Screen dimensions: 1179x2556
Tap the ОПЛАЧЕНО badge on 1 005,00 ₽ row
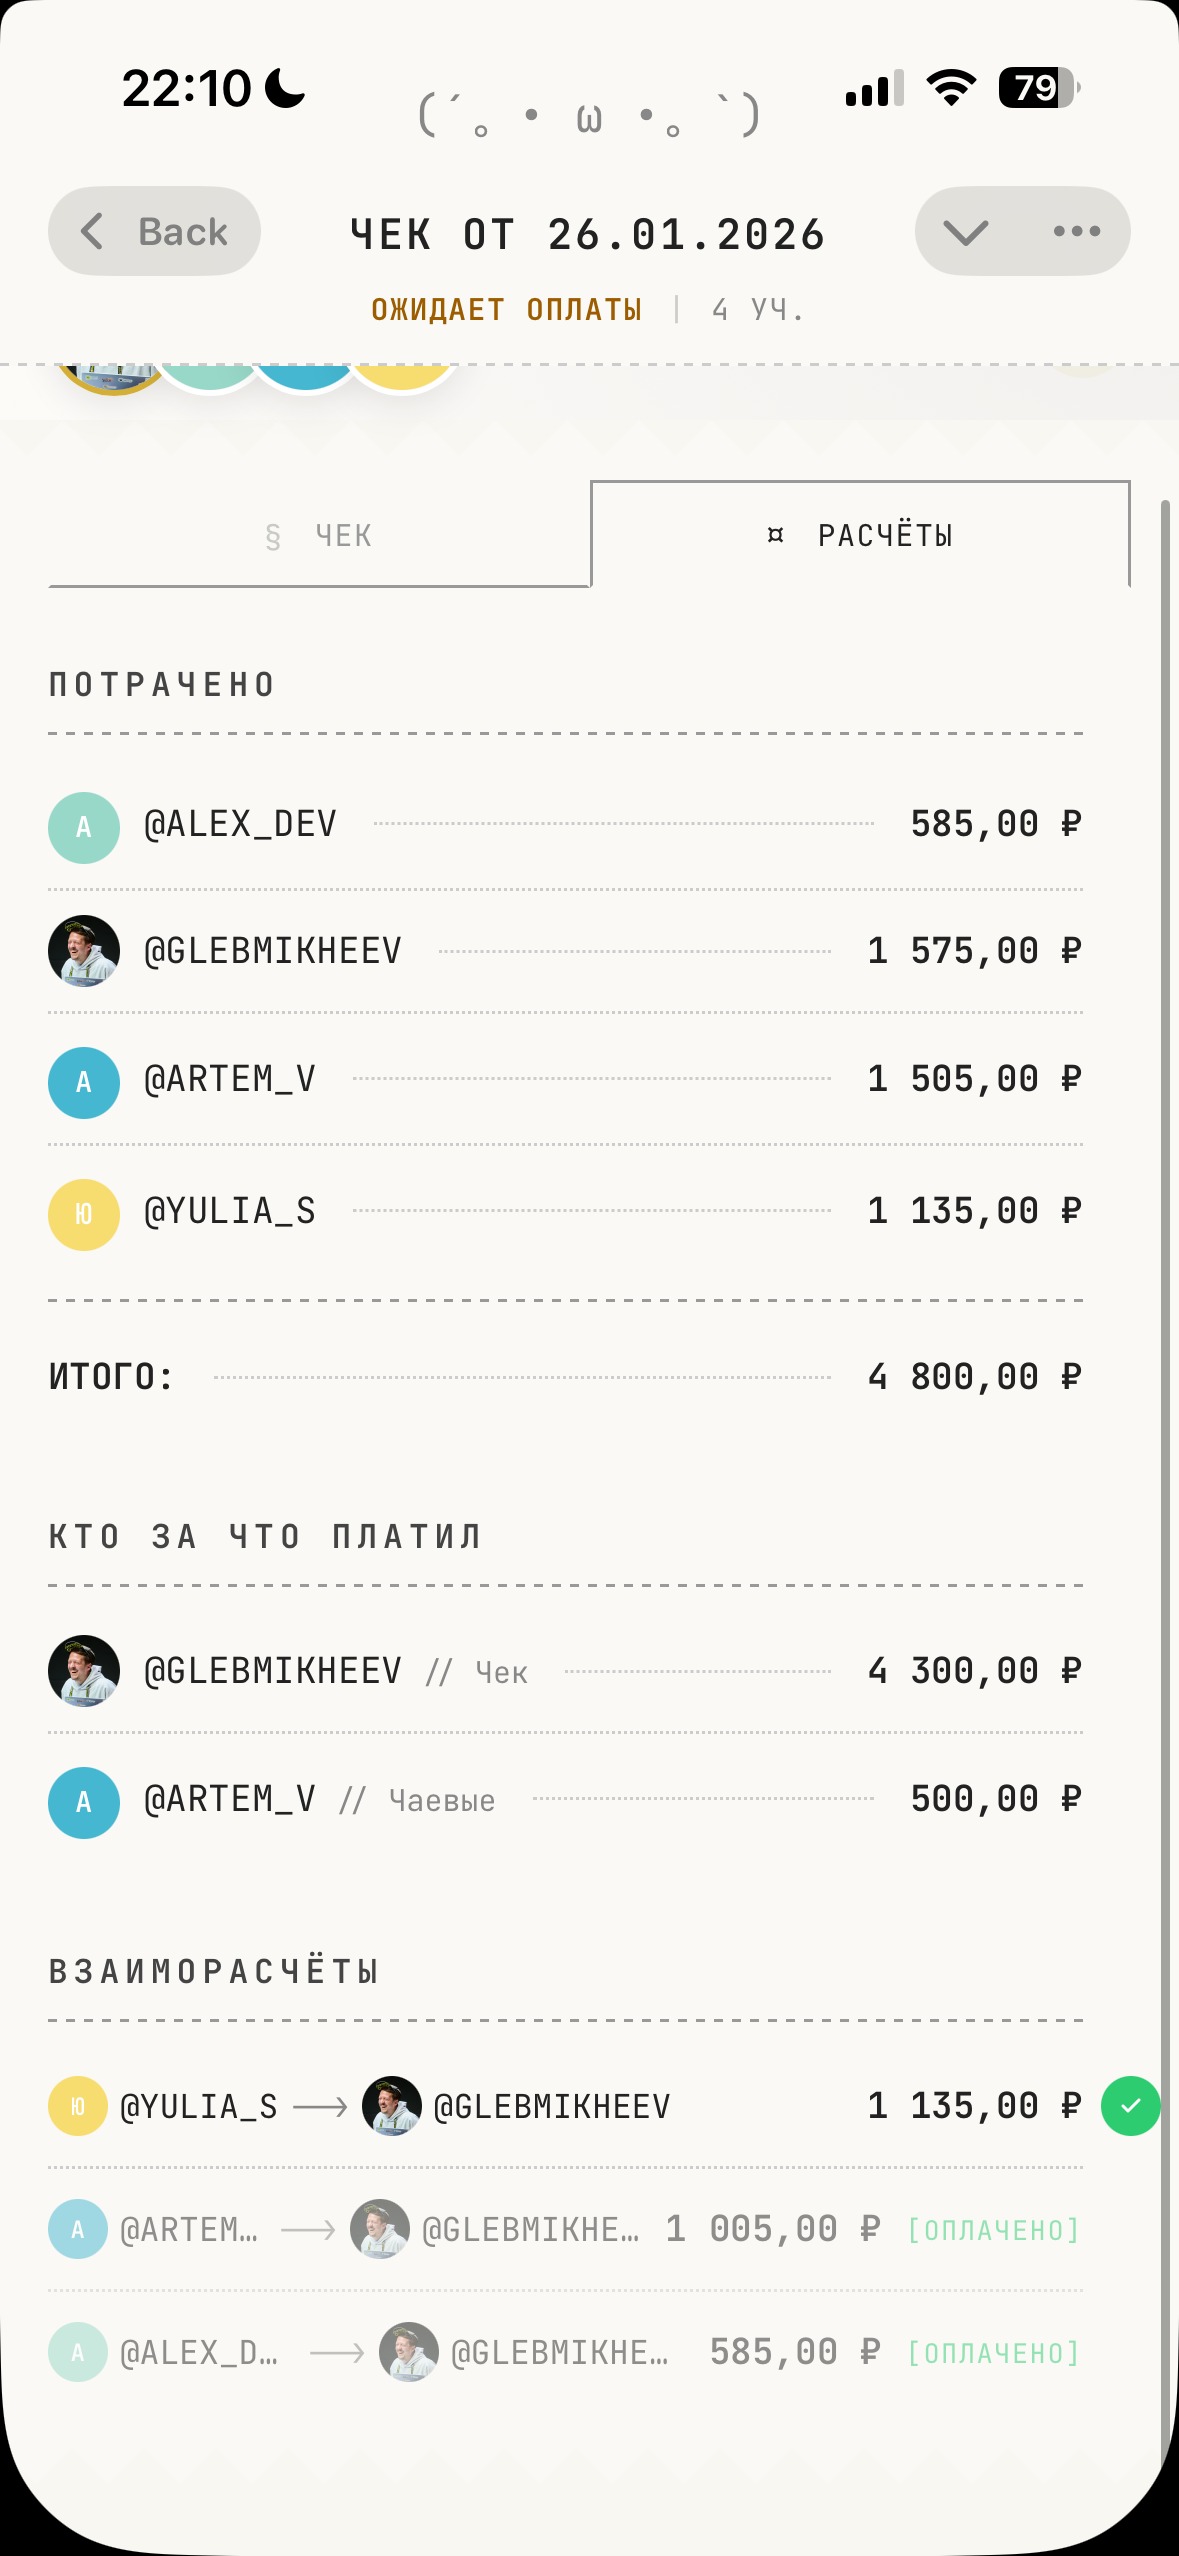(x=993, y=2231)
